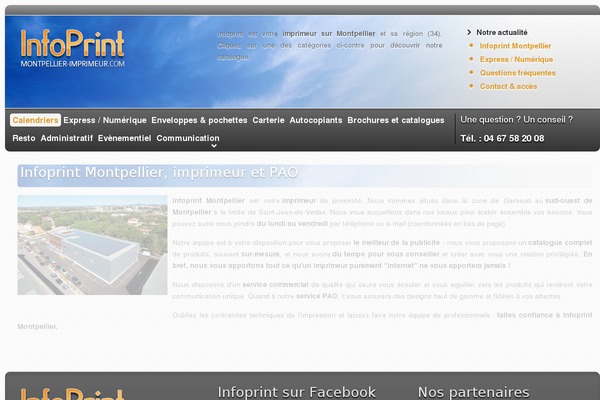The height and width of the screenshot is (400, 600).
Task: Open the Autocopiants category
Action: pyautogui.click(x=316, y=120)
